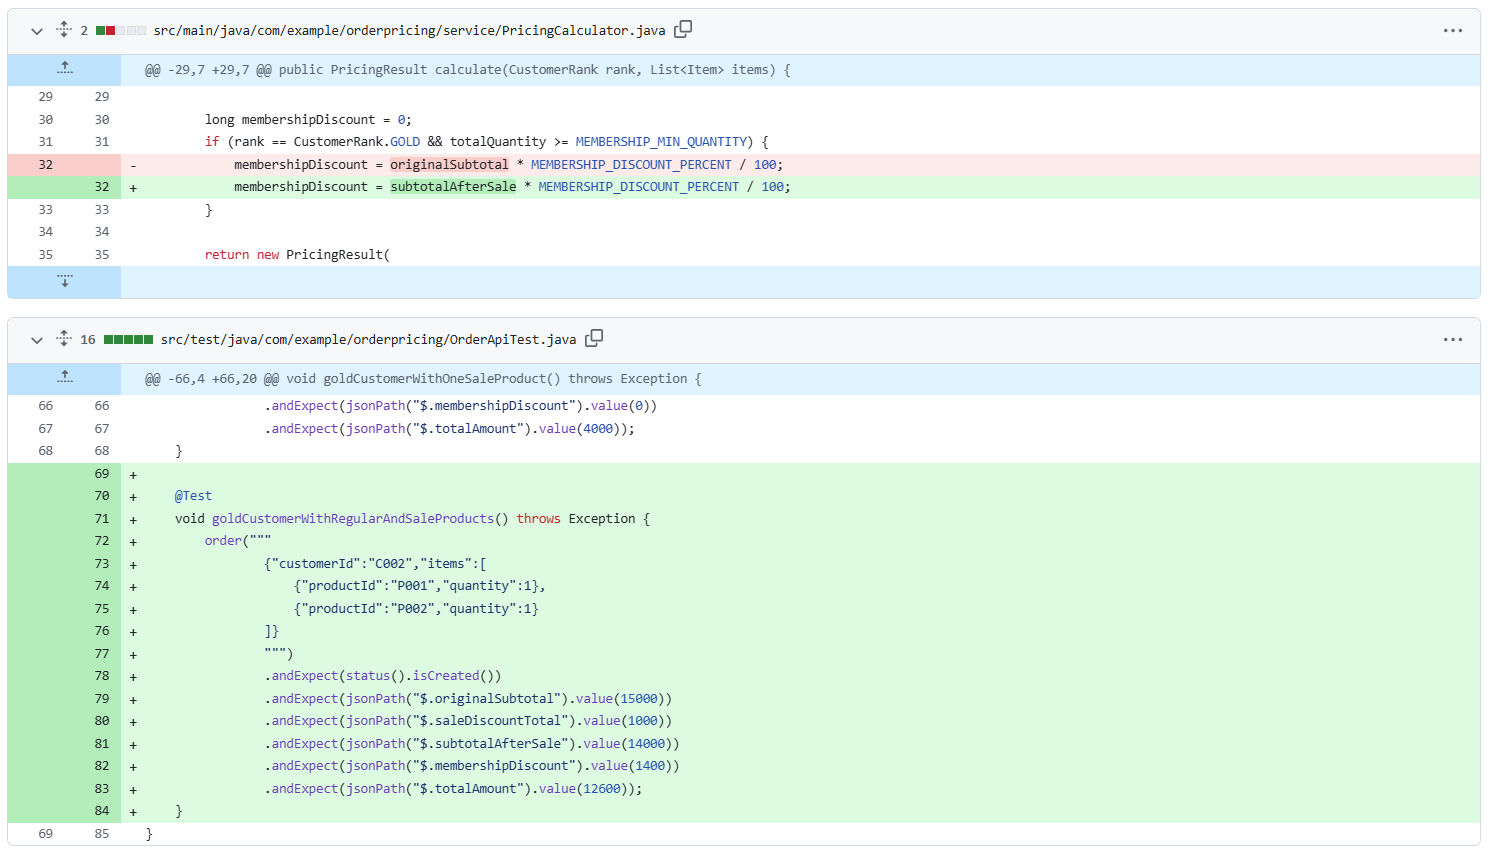Click the '$.saleDiscountTotal' value(1000) line
Viewport: 1491px width, 850px height.
468,721
